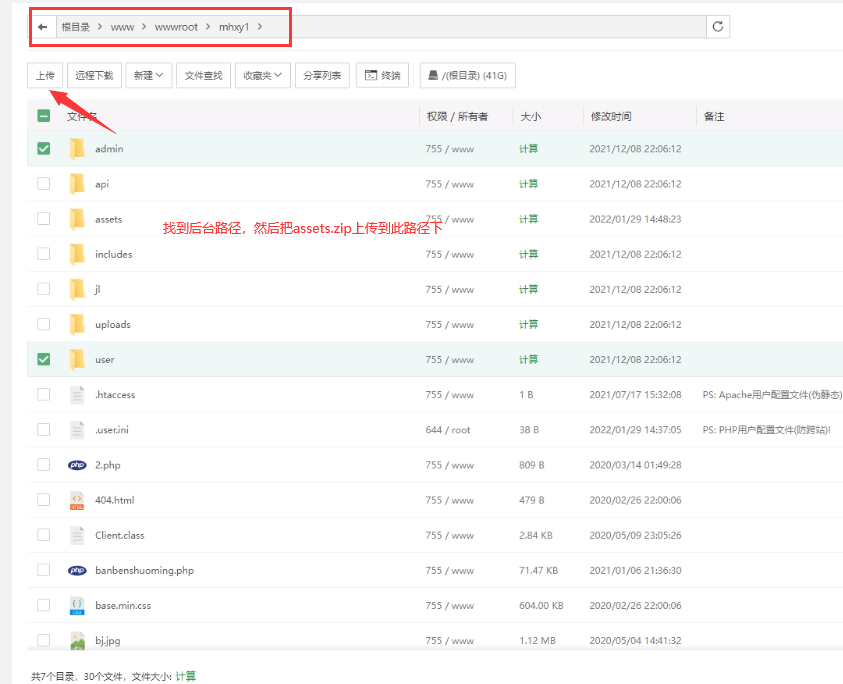
Task: Check the includes folder checkbox
Action: tap(44, 254)
